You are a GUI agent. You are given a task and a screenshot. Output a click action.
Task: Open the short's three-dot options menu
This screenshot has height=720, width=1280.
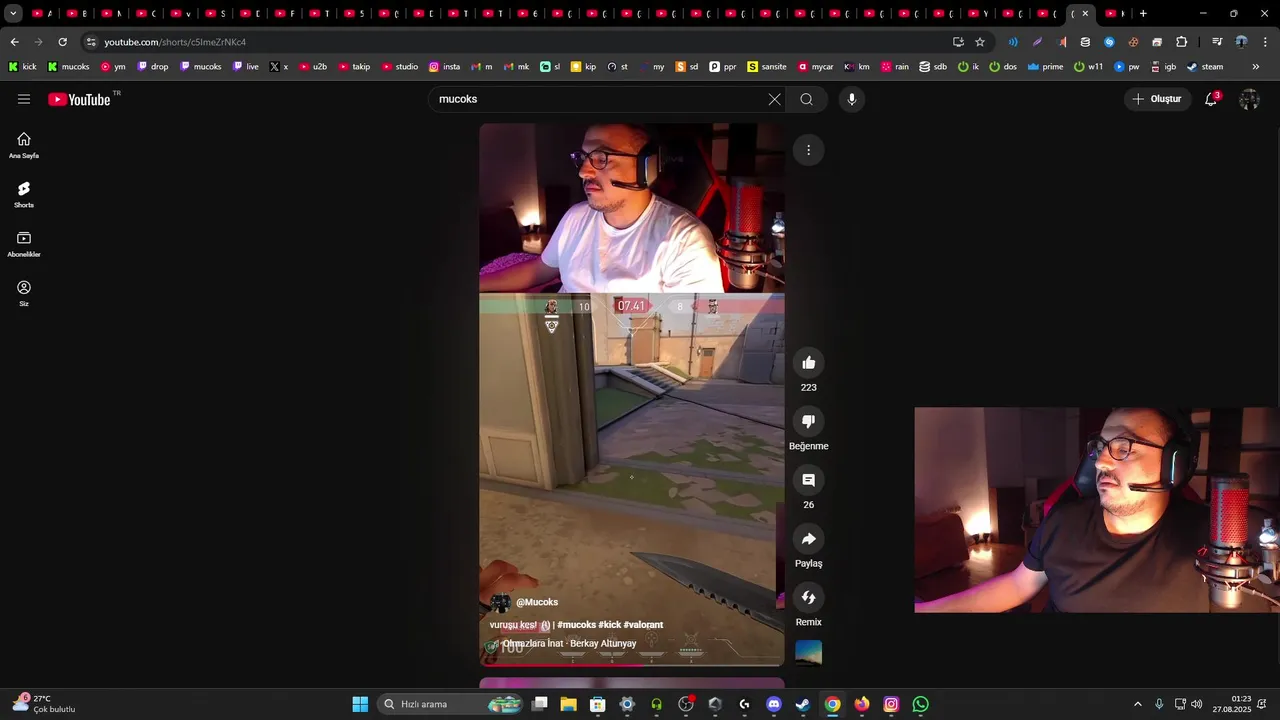[x=809, y=150]
